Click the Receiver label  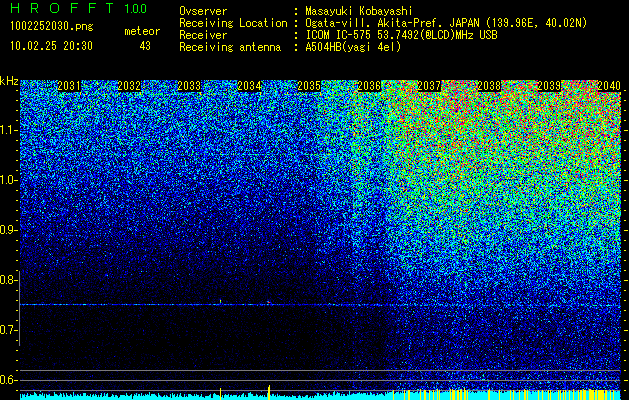(x=203, y=35)
